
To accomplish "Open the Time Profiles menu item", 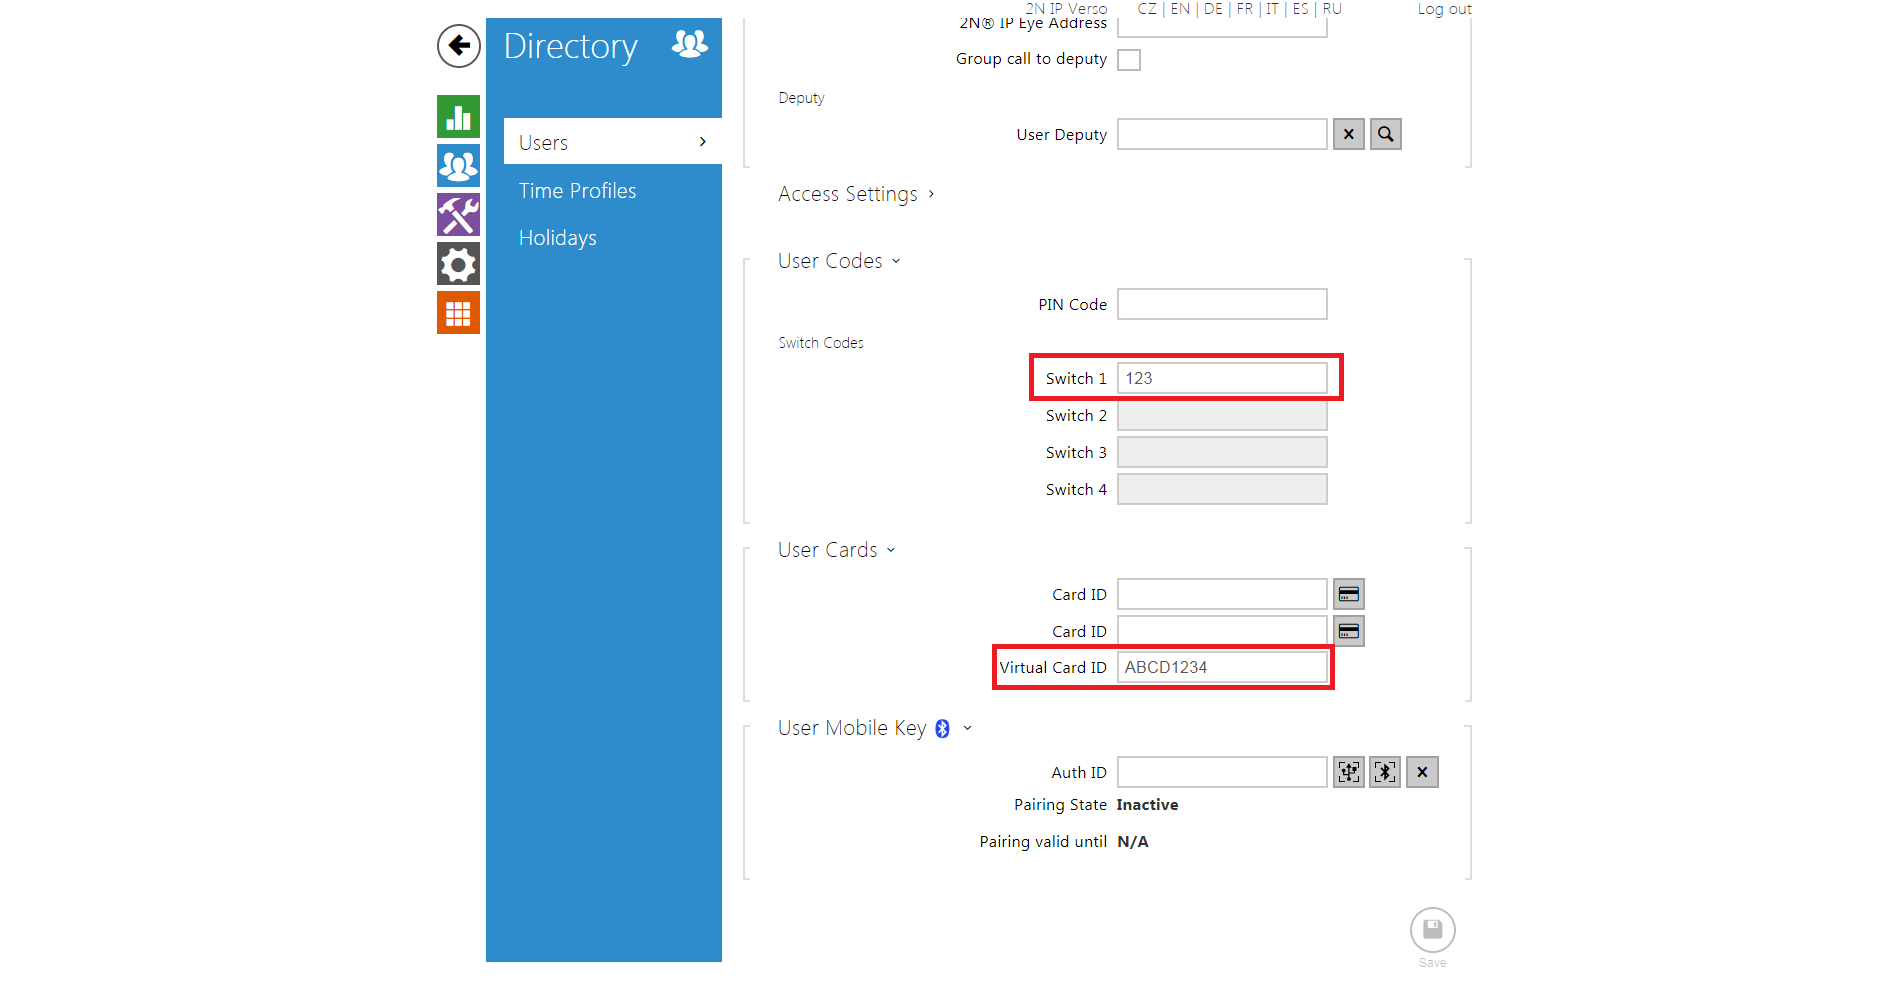I will coord(577,191).
